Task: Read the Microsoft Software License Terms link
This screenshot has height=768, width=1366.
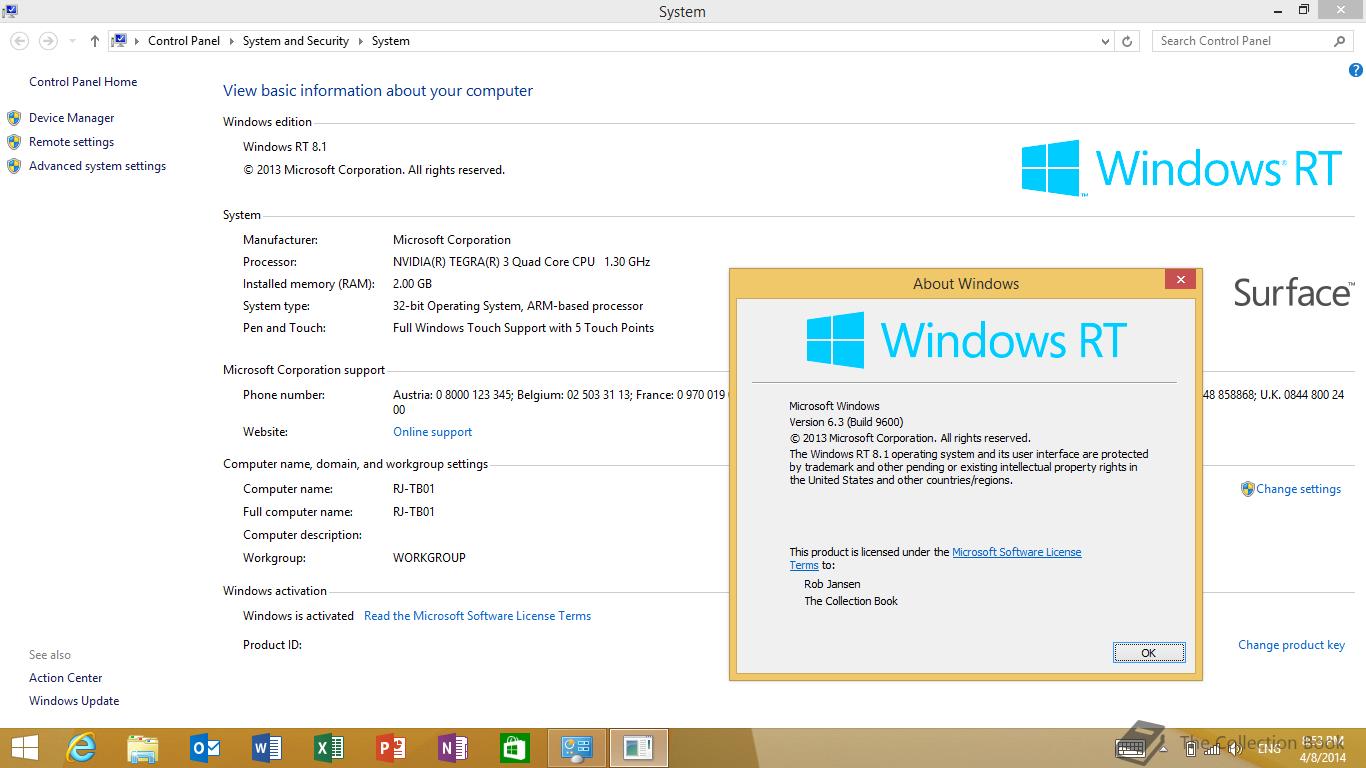Action: (477, 616)
